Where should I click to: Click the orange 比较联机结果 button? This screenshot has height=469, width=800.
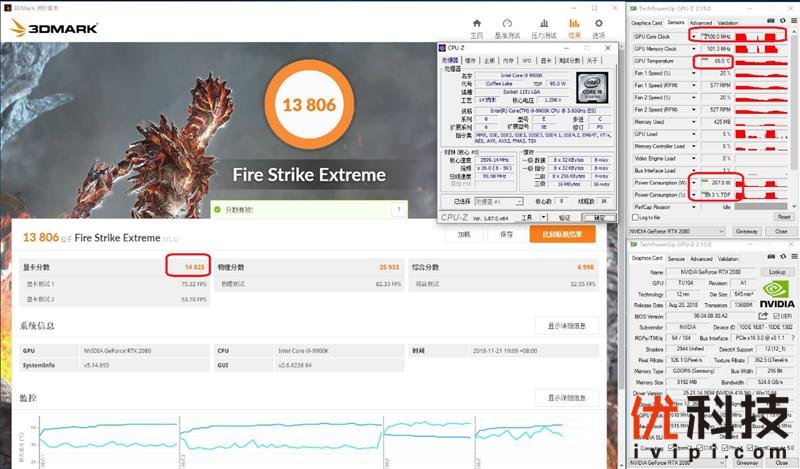tap(562, 234)
